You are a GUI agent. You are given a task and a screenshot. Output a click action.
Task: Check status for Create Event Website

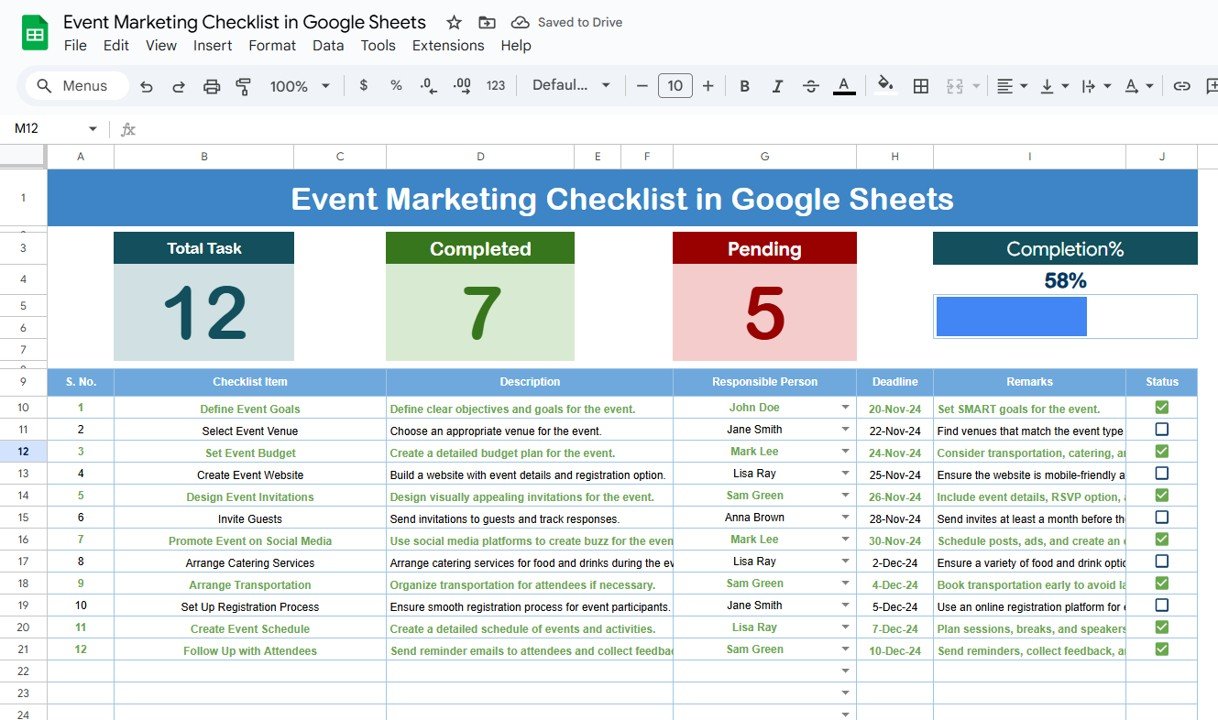[1162, 473]
